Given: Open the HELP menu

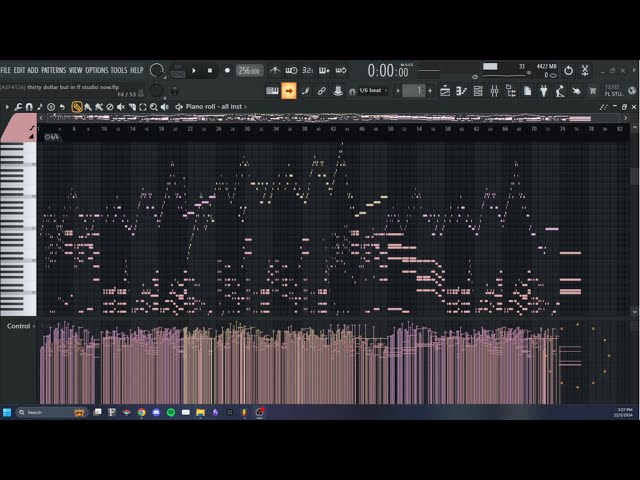Looking at the screenshot, I should (x=137, y=70).
